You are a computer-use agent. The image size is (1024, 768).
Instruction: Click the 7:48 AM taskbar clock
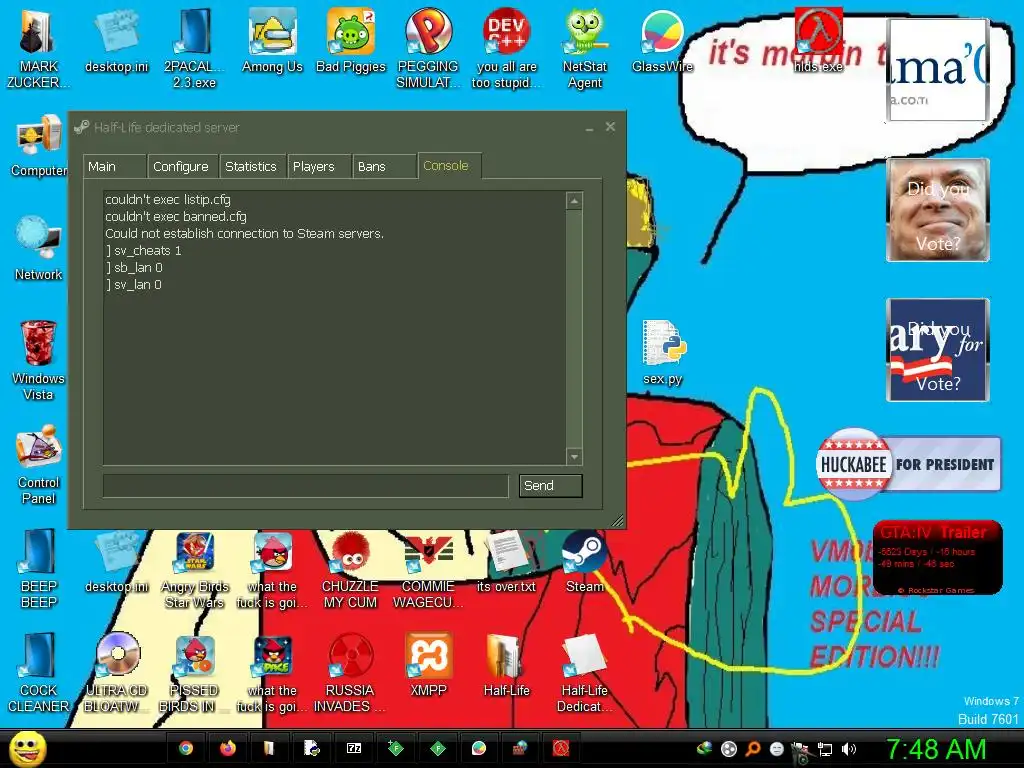point(936,750)
